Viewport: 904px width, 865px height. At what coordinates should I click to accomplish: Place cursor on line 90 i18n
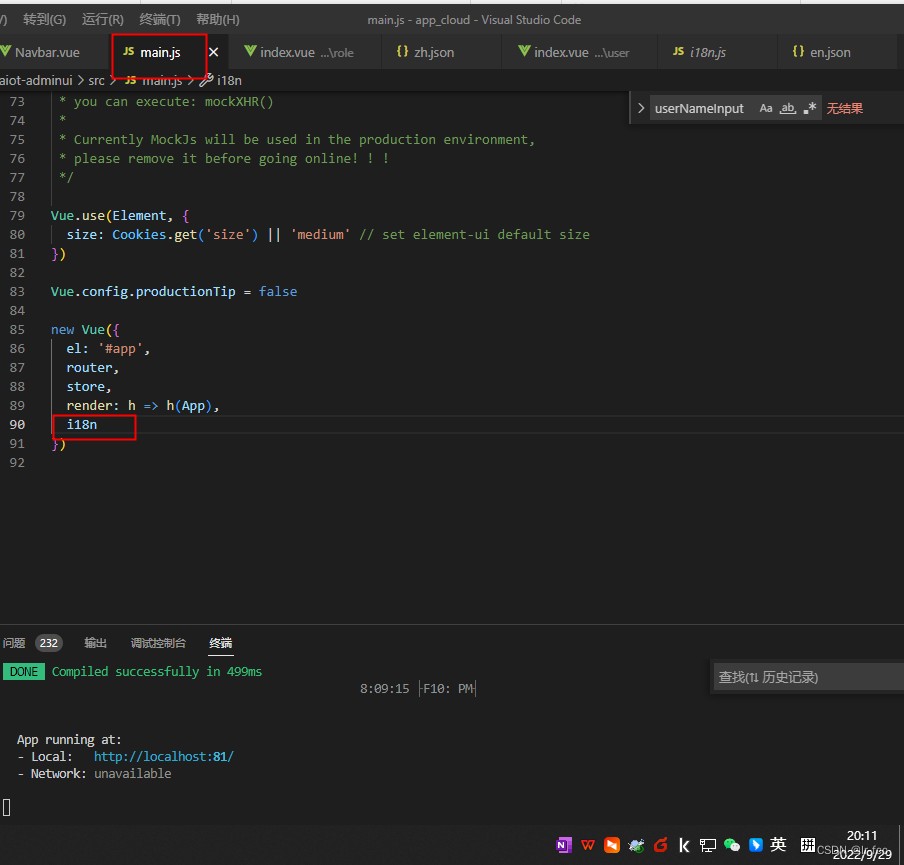tap(82, 425)
